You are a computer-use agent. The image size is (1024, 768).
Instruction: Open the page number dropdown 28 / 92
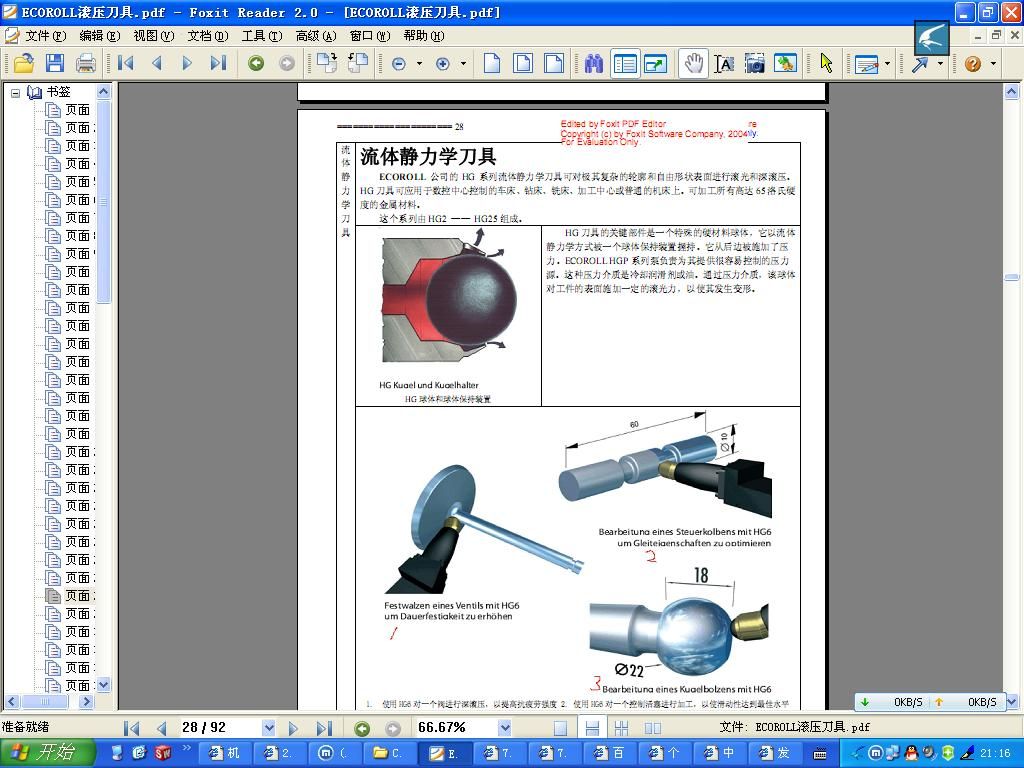coord(268,728)
